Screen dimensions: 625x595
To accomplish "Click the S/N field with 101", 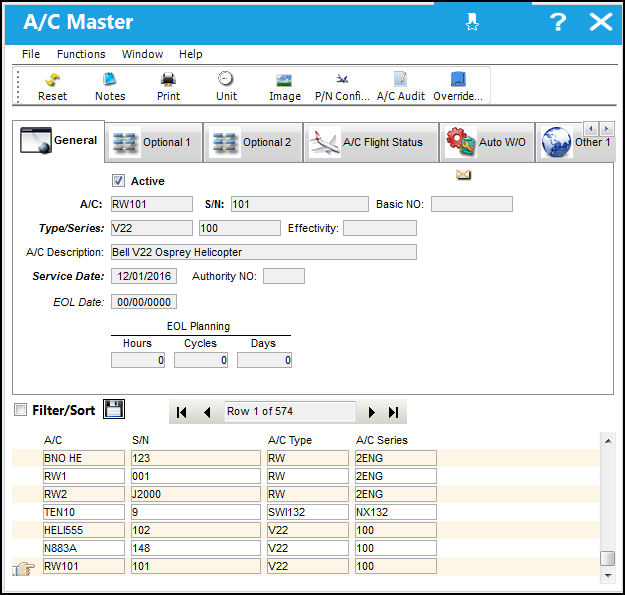I will 300,204.
